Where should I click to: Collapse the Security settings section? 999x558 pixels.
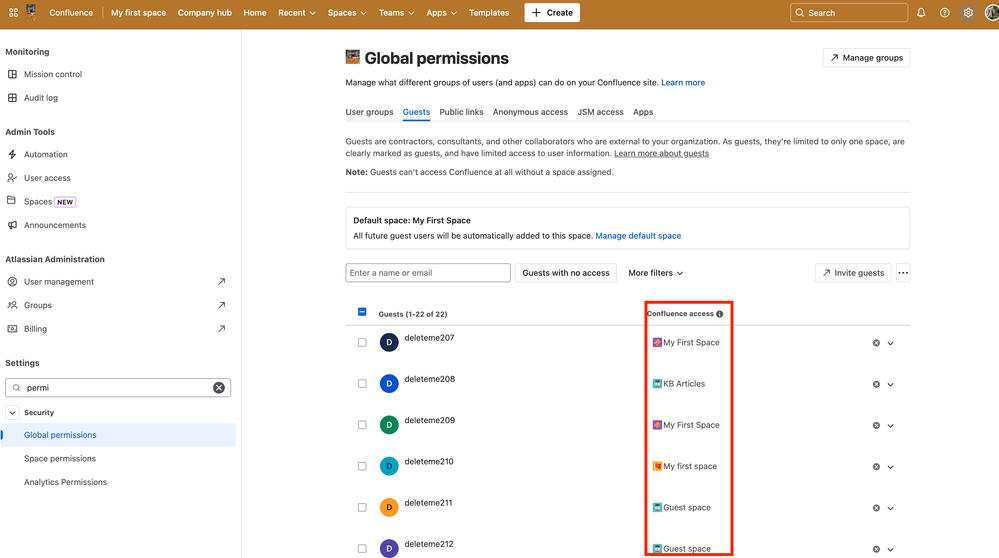12,413
